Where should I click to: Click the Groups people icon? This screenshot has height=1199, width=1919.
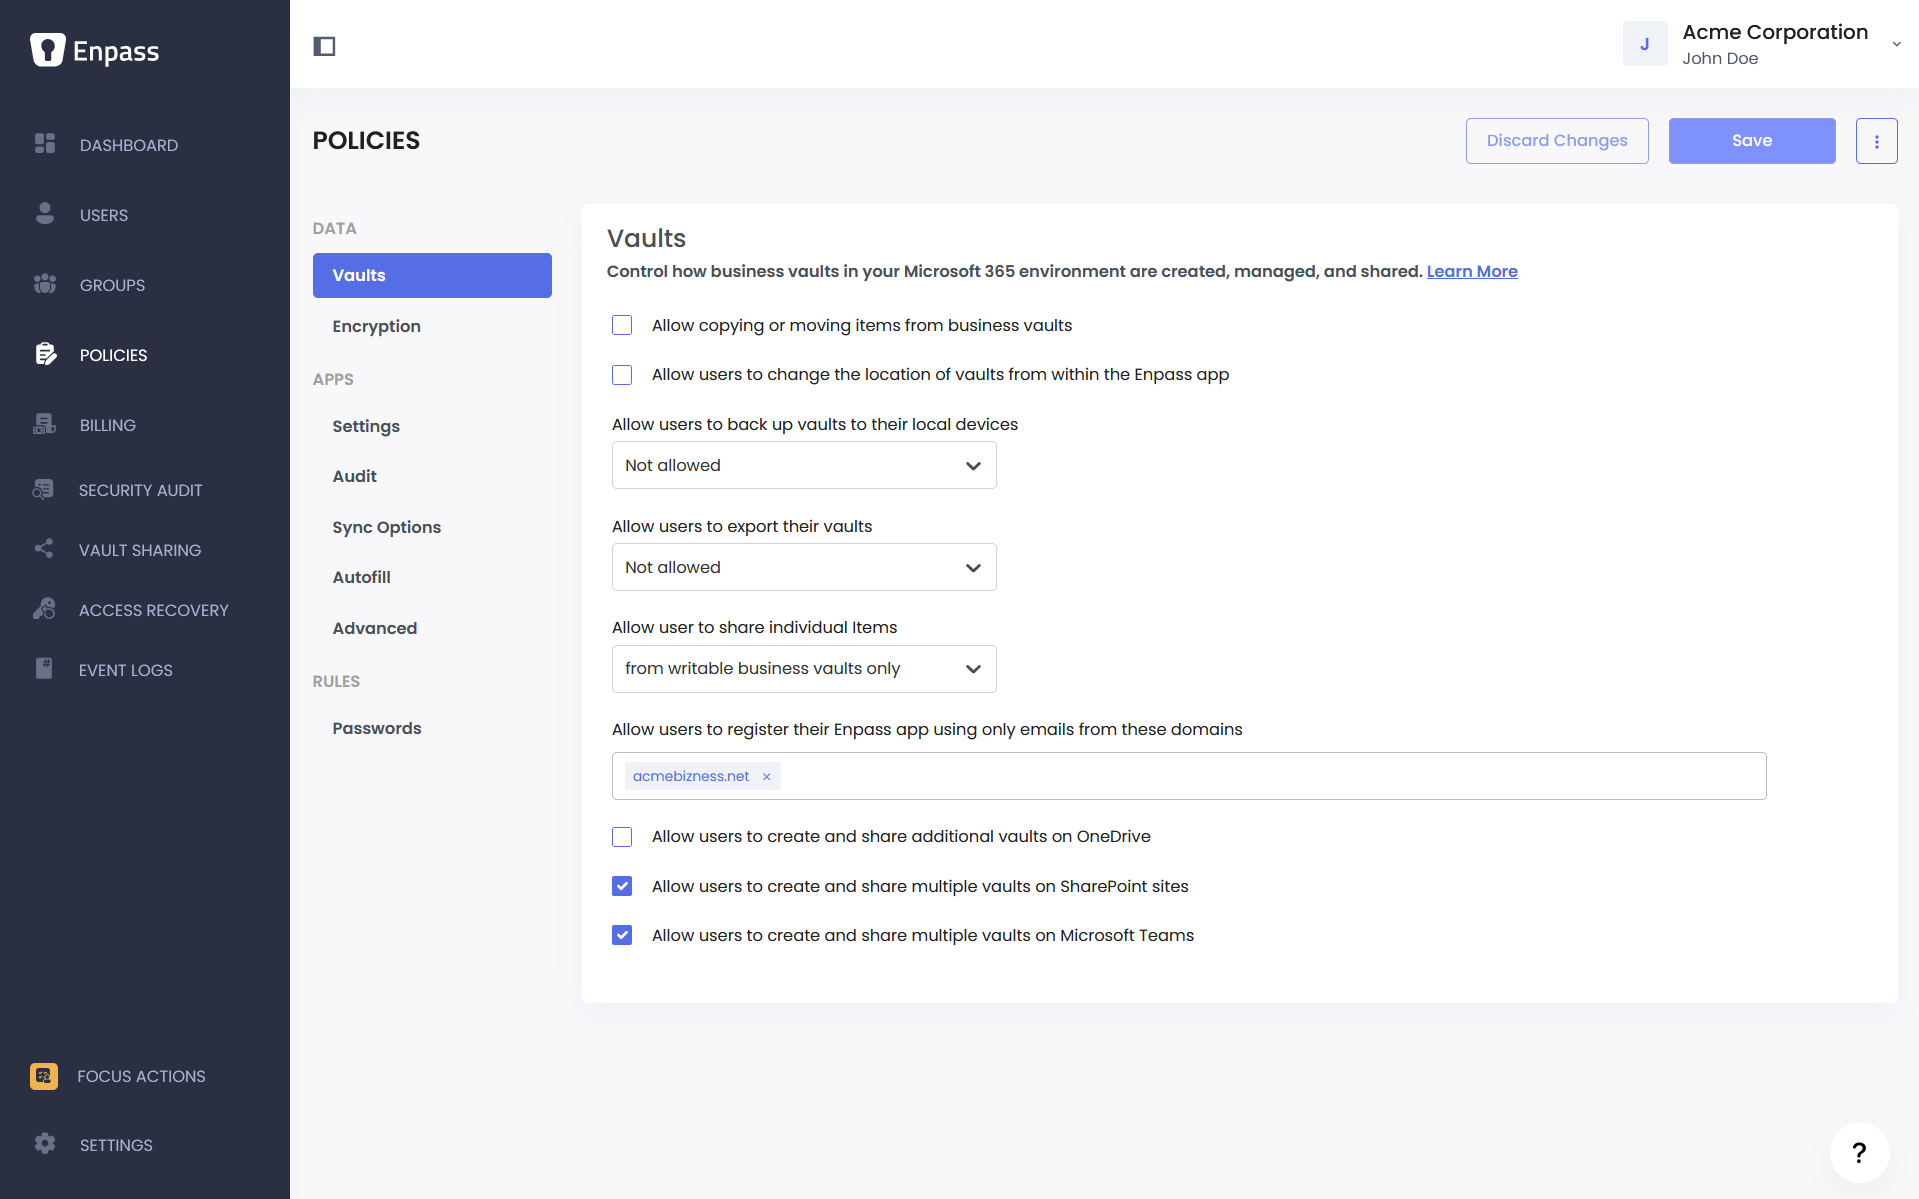pyautogui.click(x=45, y=284)
